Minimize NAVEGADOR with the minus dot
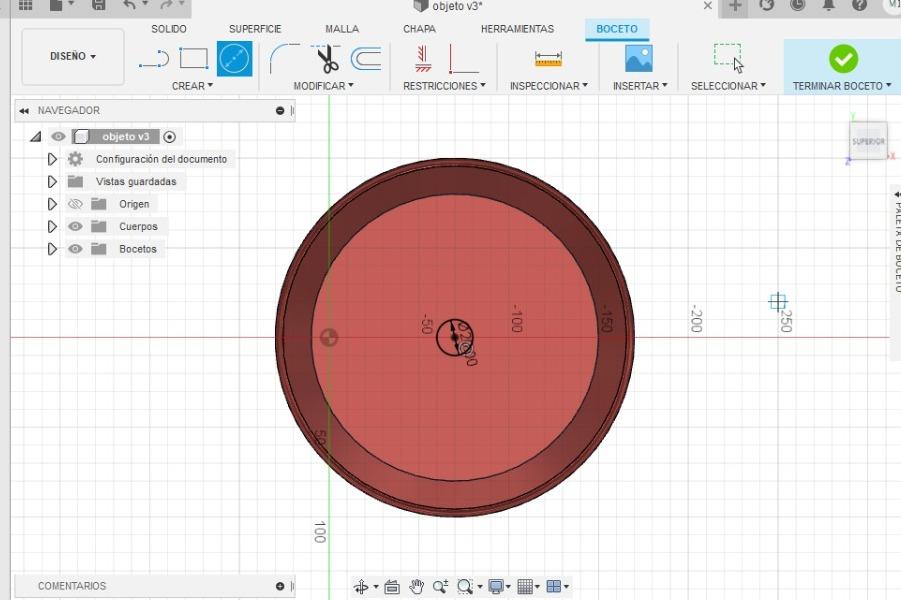This screenshot has height=600, width=901. click(280, 110)
